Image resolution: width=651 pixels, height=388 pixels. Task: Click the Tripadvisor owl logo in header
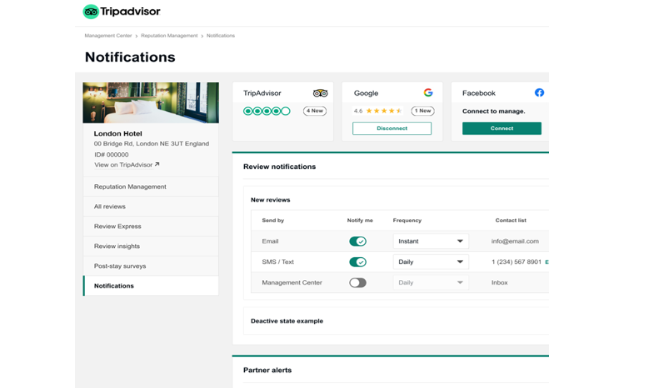[x=91, y=12]
